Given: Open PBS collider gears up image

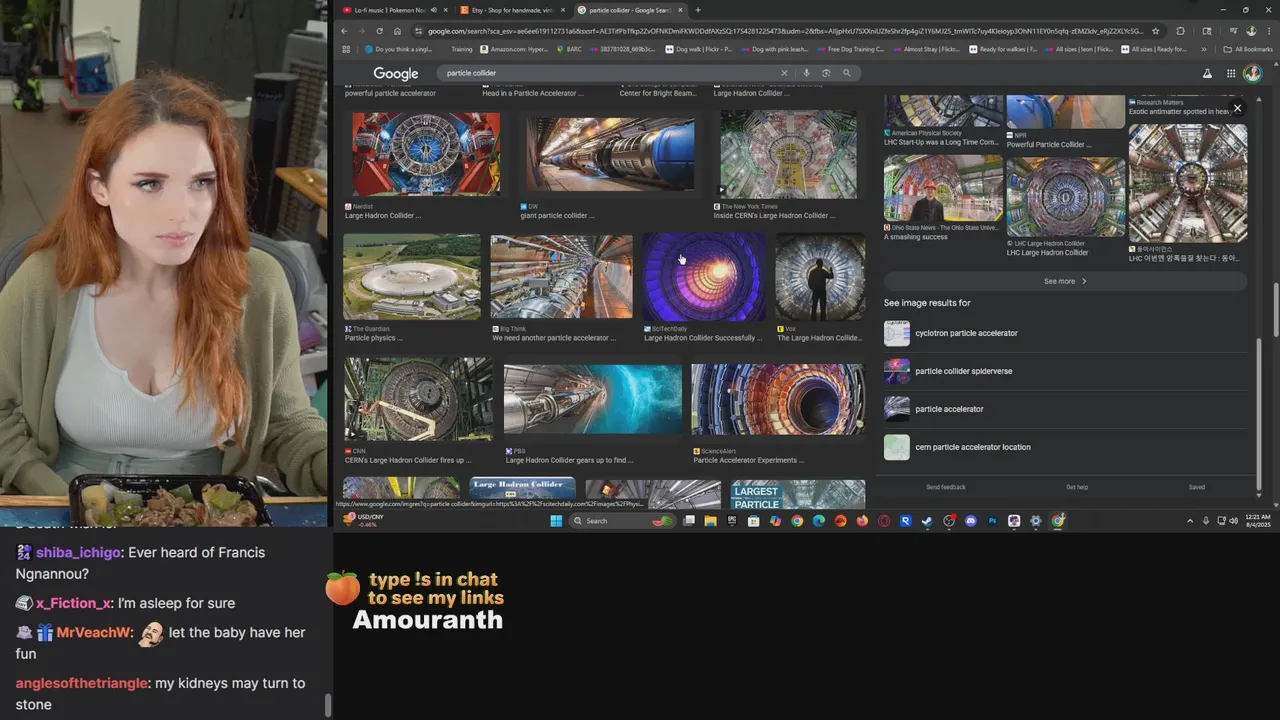Looking at the screenshot, I should point(593,399).
